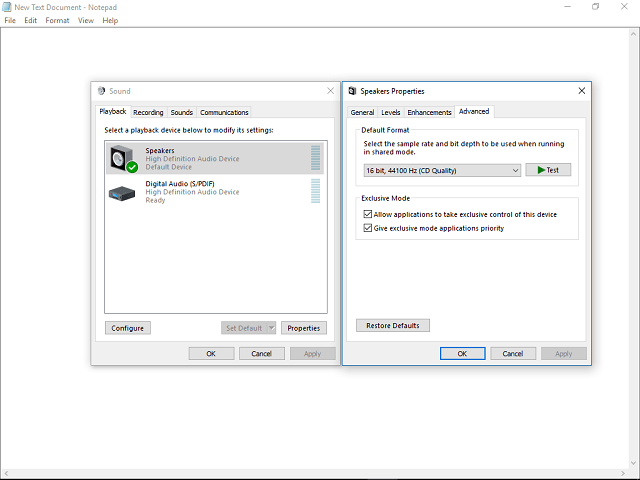Click Cancel in Sound dialog
The image size is (640, 480).
[262, 353]
